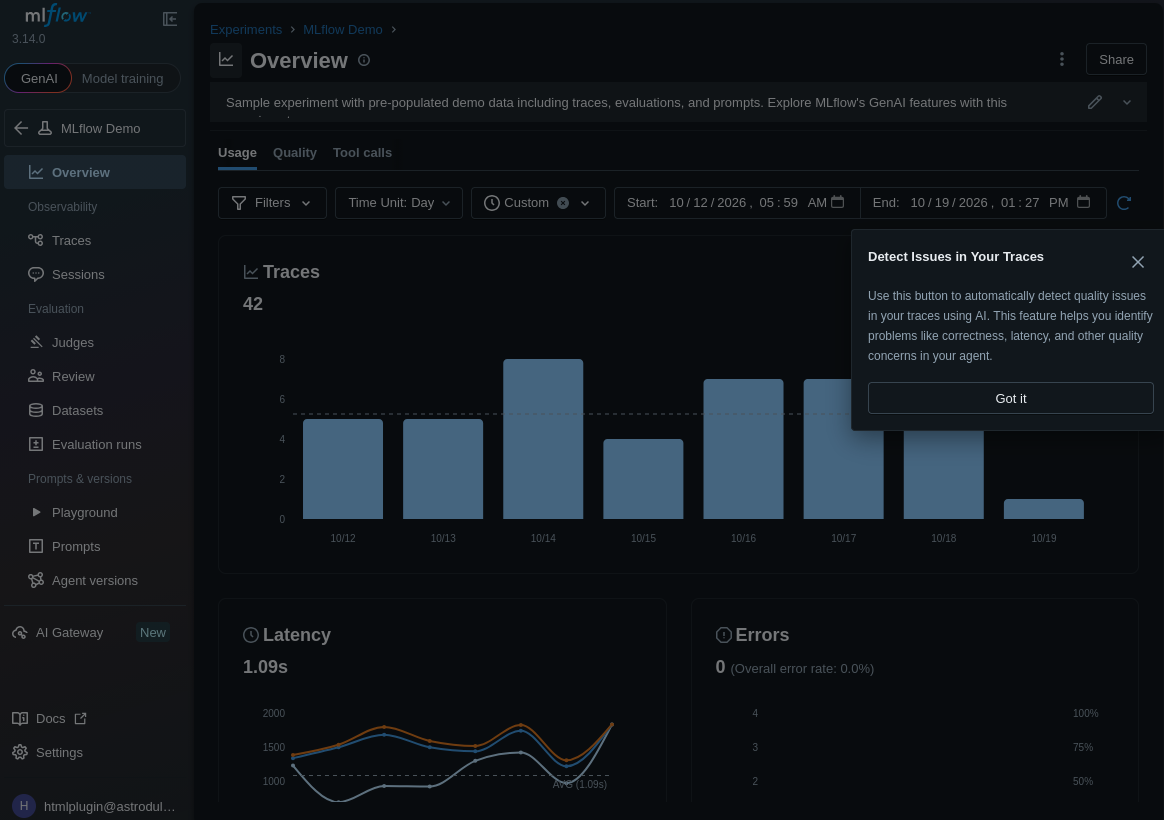Select Overview in the sidebar
This screenshot has width=1164, height=820.
[x=95, y=172]
